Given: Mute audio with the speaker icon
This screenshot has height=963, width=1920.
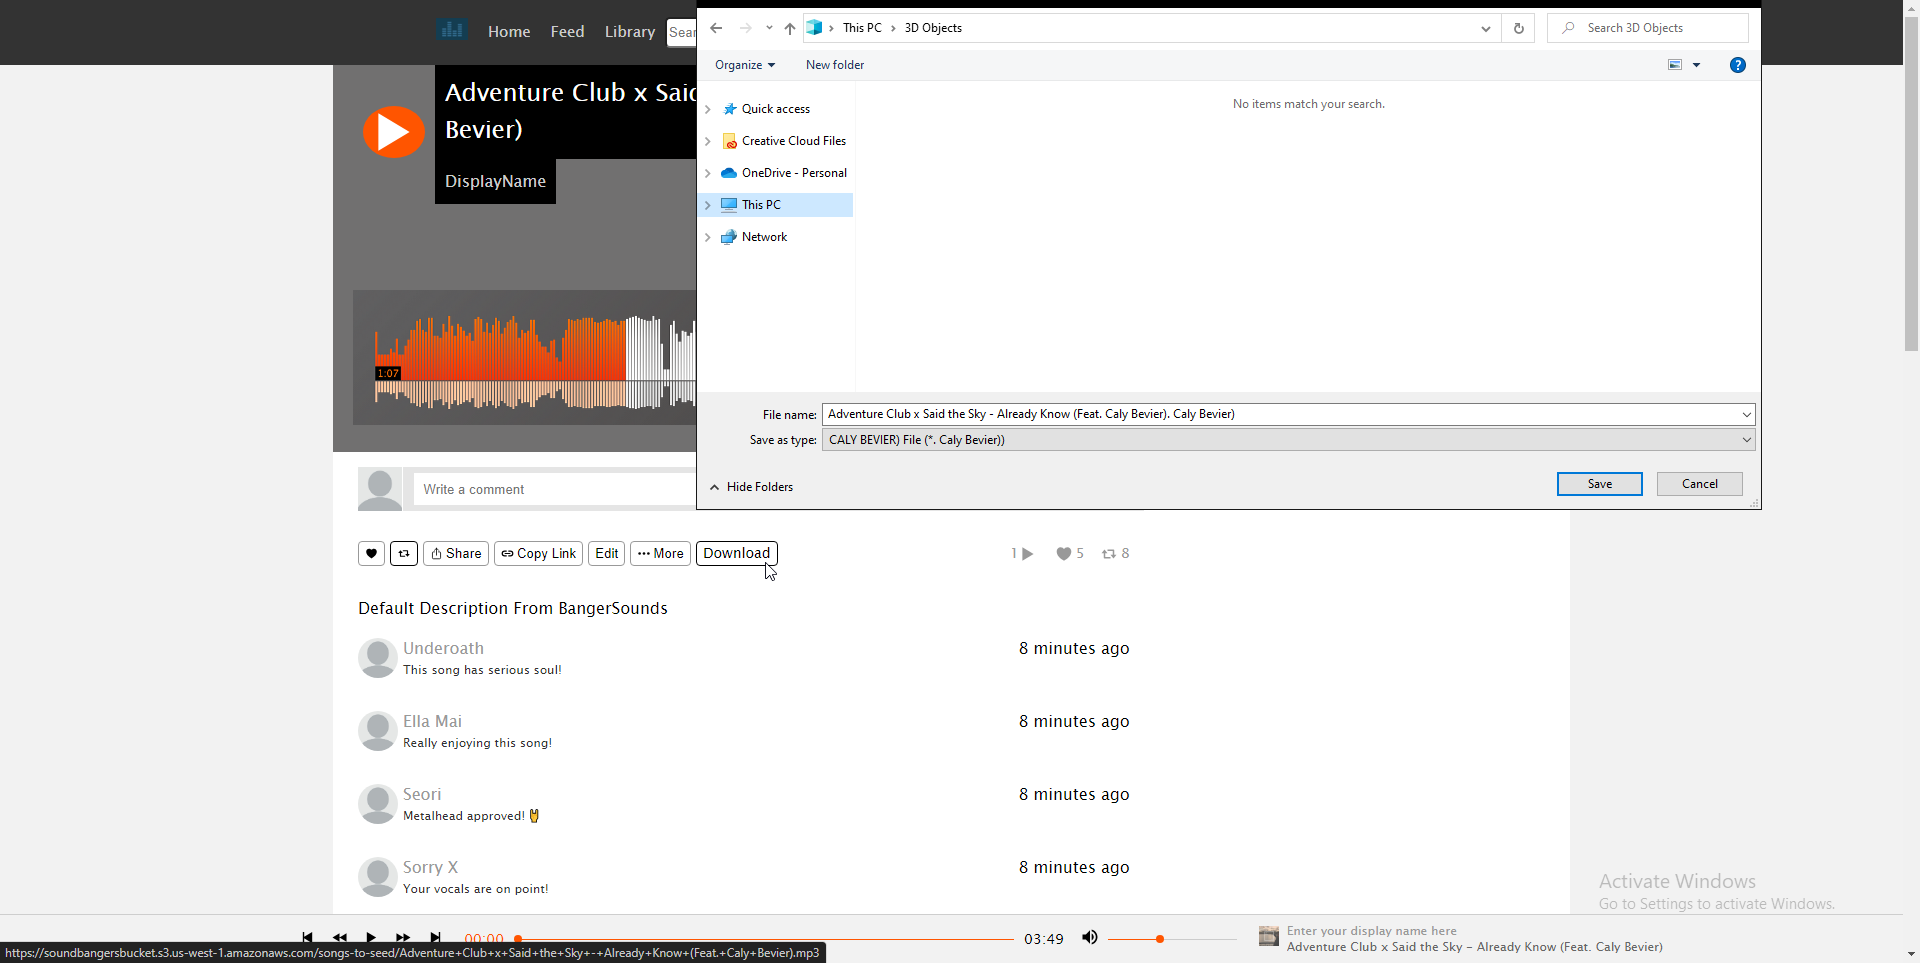Looking at the screenshot, I should tap(1090, 938).
